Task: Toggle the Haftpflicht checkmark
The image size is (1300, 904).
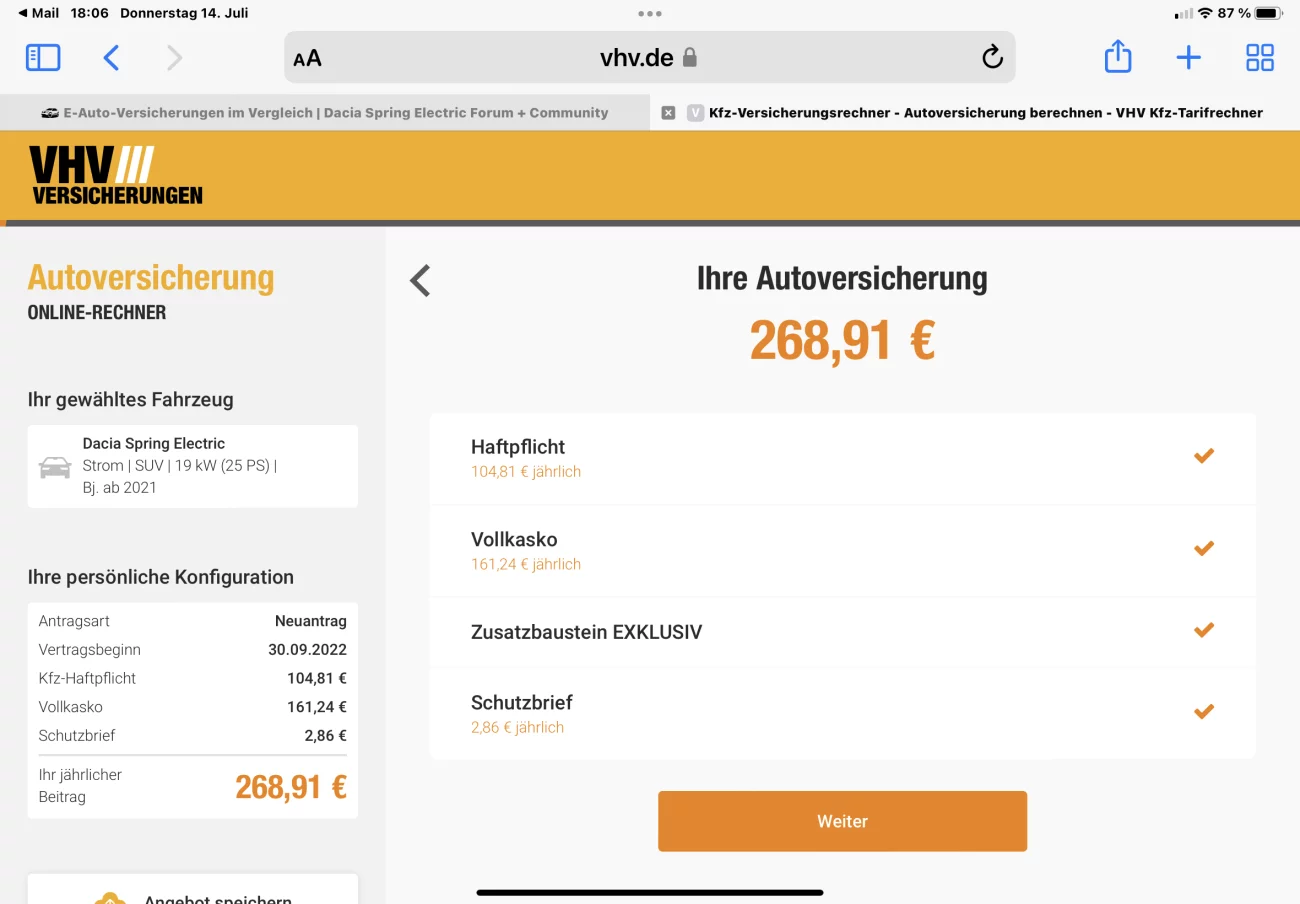Action: pos(1204,456)
